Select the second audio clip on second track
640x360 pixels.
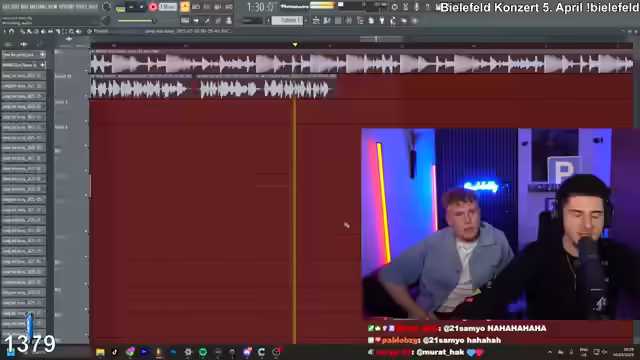266,87
